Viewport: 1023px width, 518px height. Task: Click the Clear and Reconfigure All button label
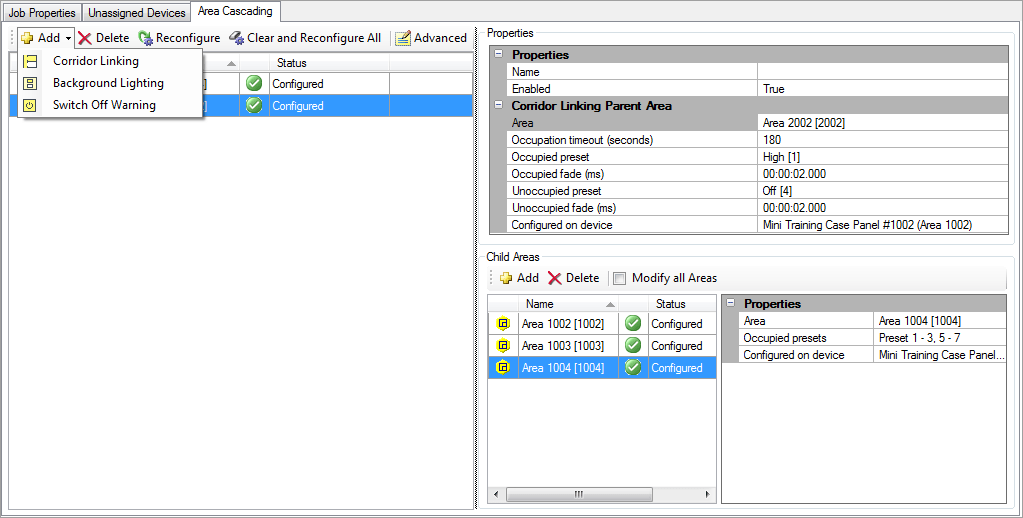point(314,38)
